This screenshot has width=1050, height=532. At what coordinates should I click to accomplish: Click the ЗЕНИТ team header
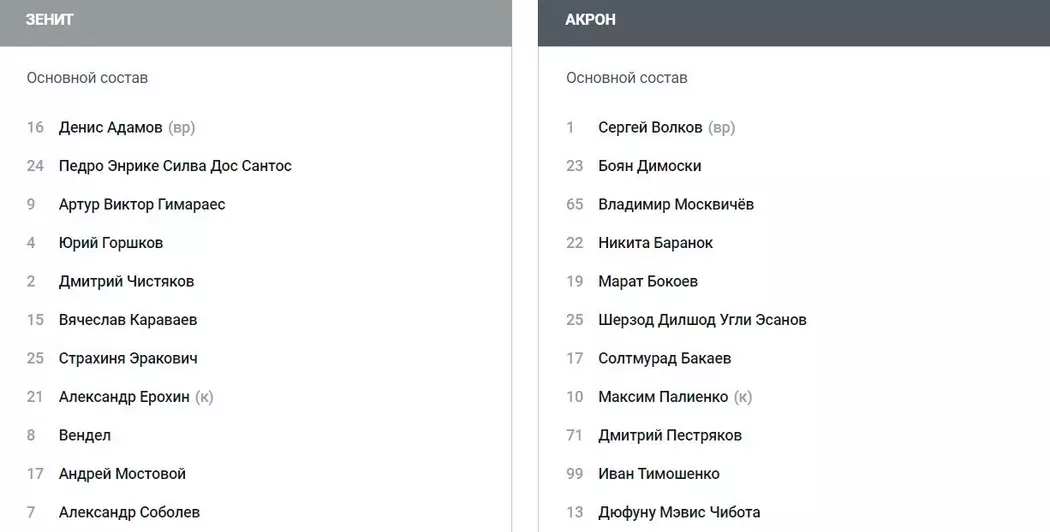pos(50,20)
